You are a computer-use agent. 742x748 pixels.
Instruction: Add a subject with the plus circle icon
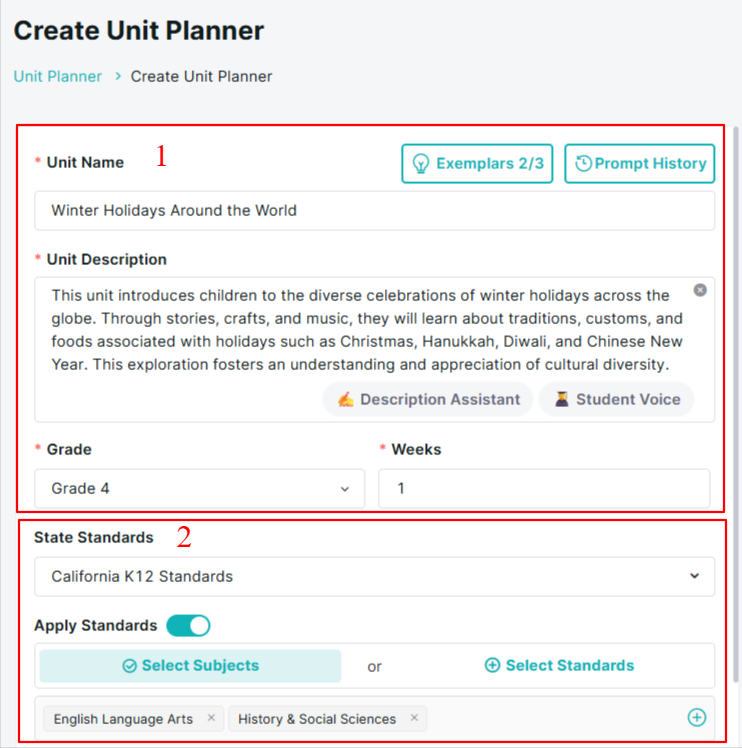[697, 717]
